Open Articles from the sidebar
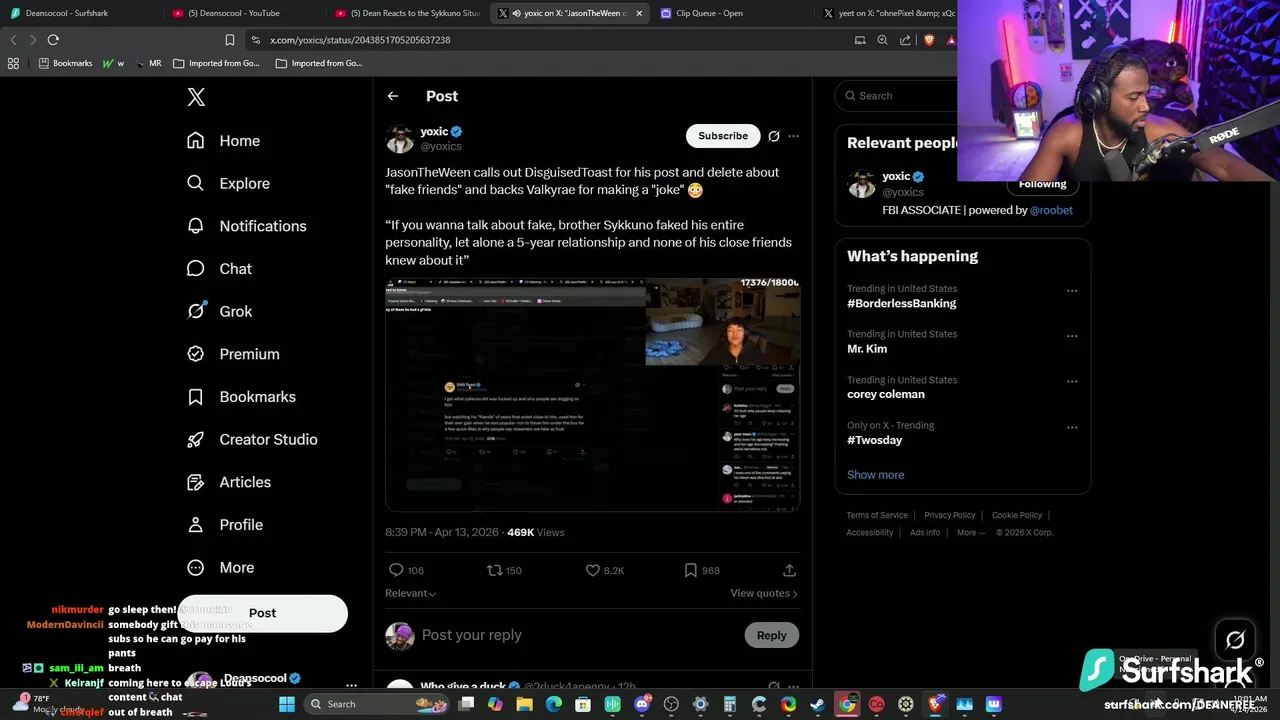 (228, 482)
